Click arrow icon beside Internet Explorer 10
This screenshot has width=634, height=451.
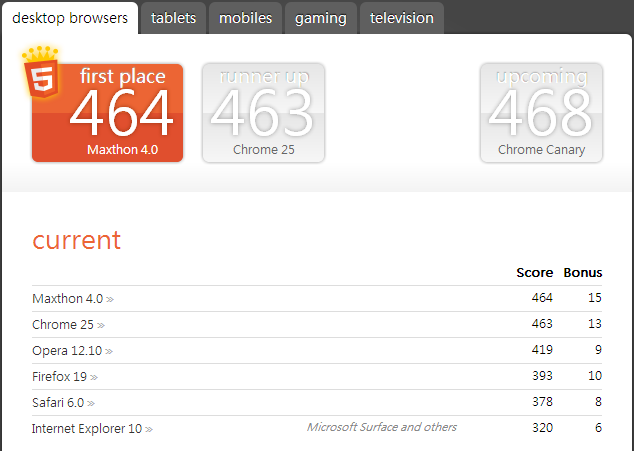(x=149, y=429)
